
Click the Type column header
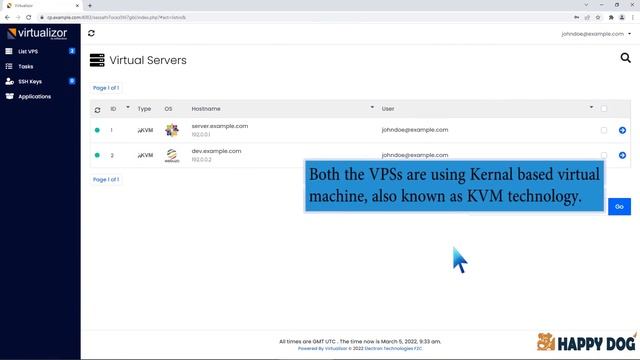(144, 109)
